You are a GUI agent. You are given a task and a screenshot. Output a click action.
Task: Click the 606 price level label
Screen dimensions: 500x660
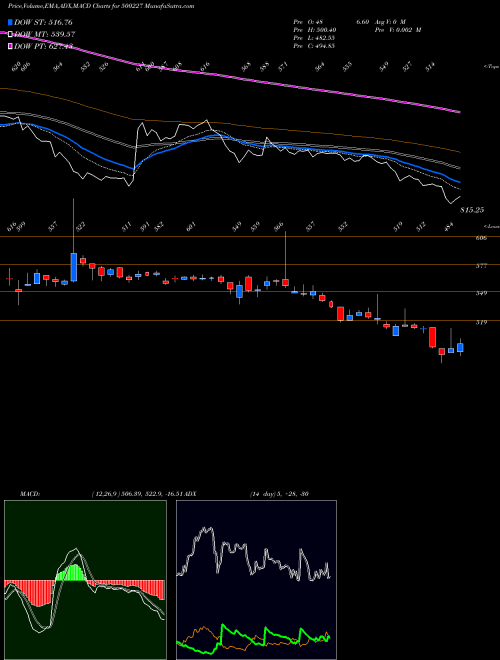pyautogui.click(x=482, y=238)
